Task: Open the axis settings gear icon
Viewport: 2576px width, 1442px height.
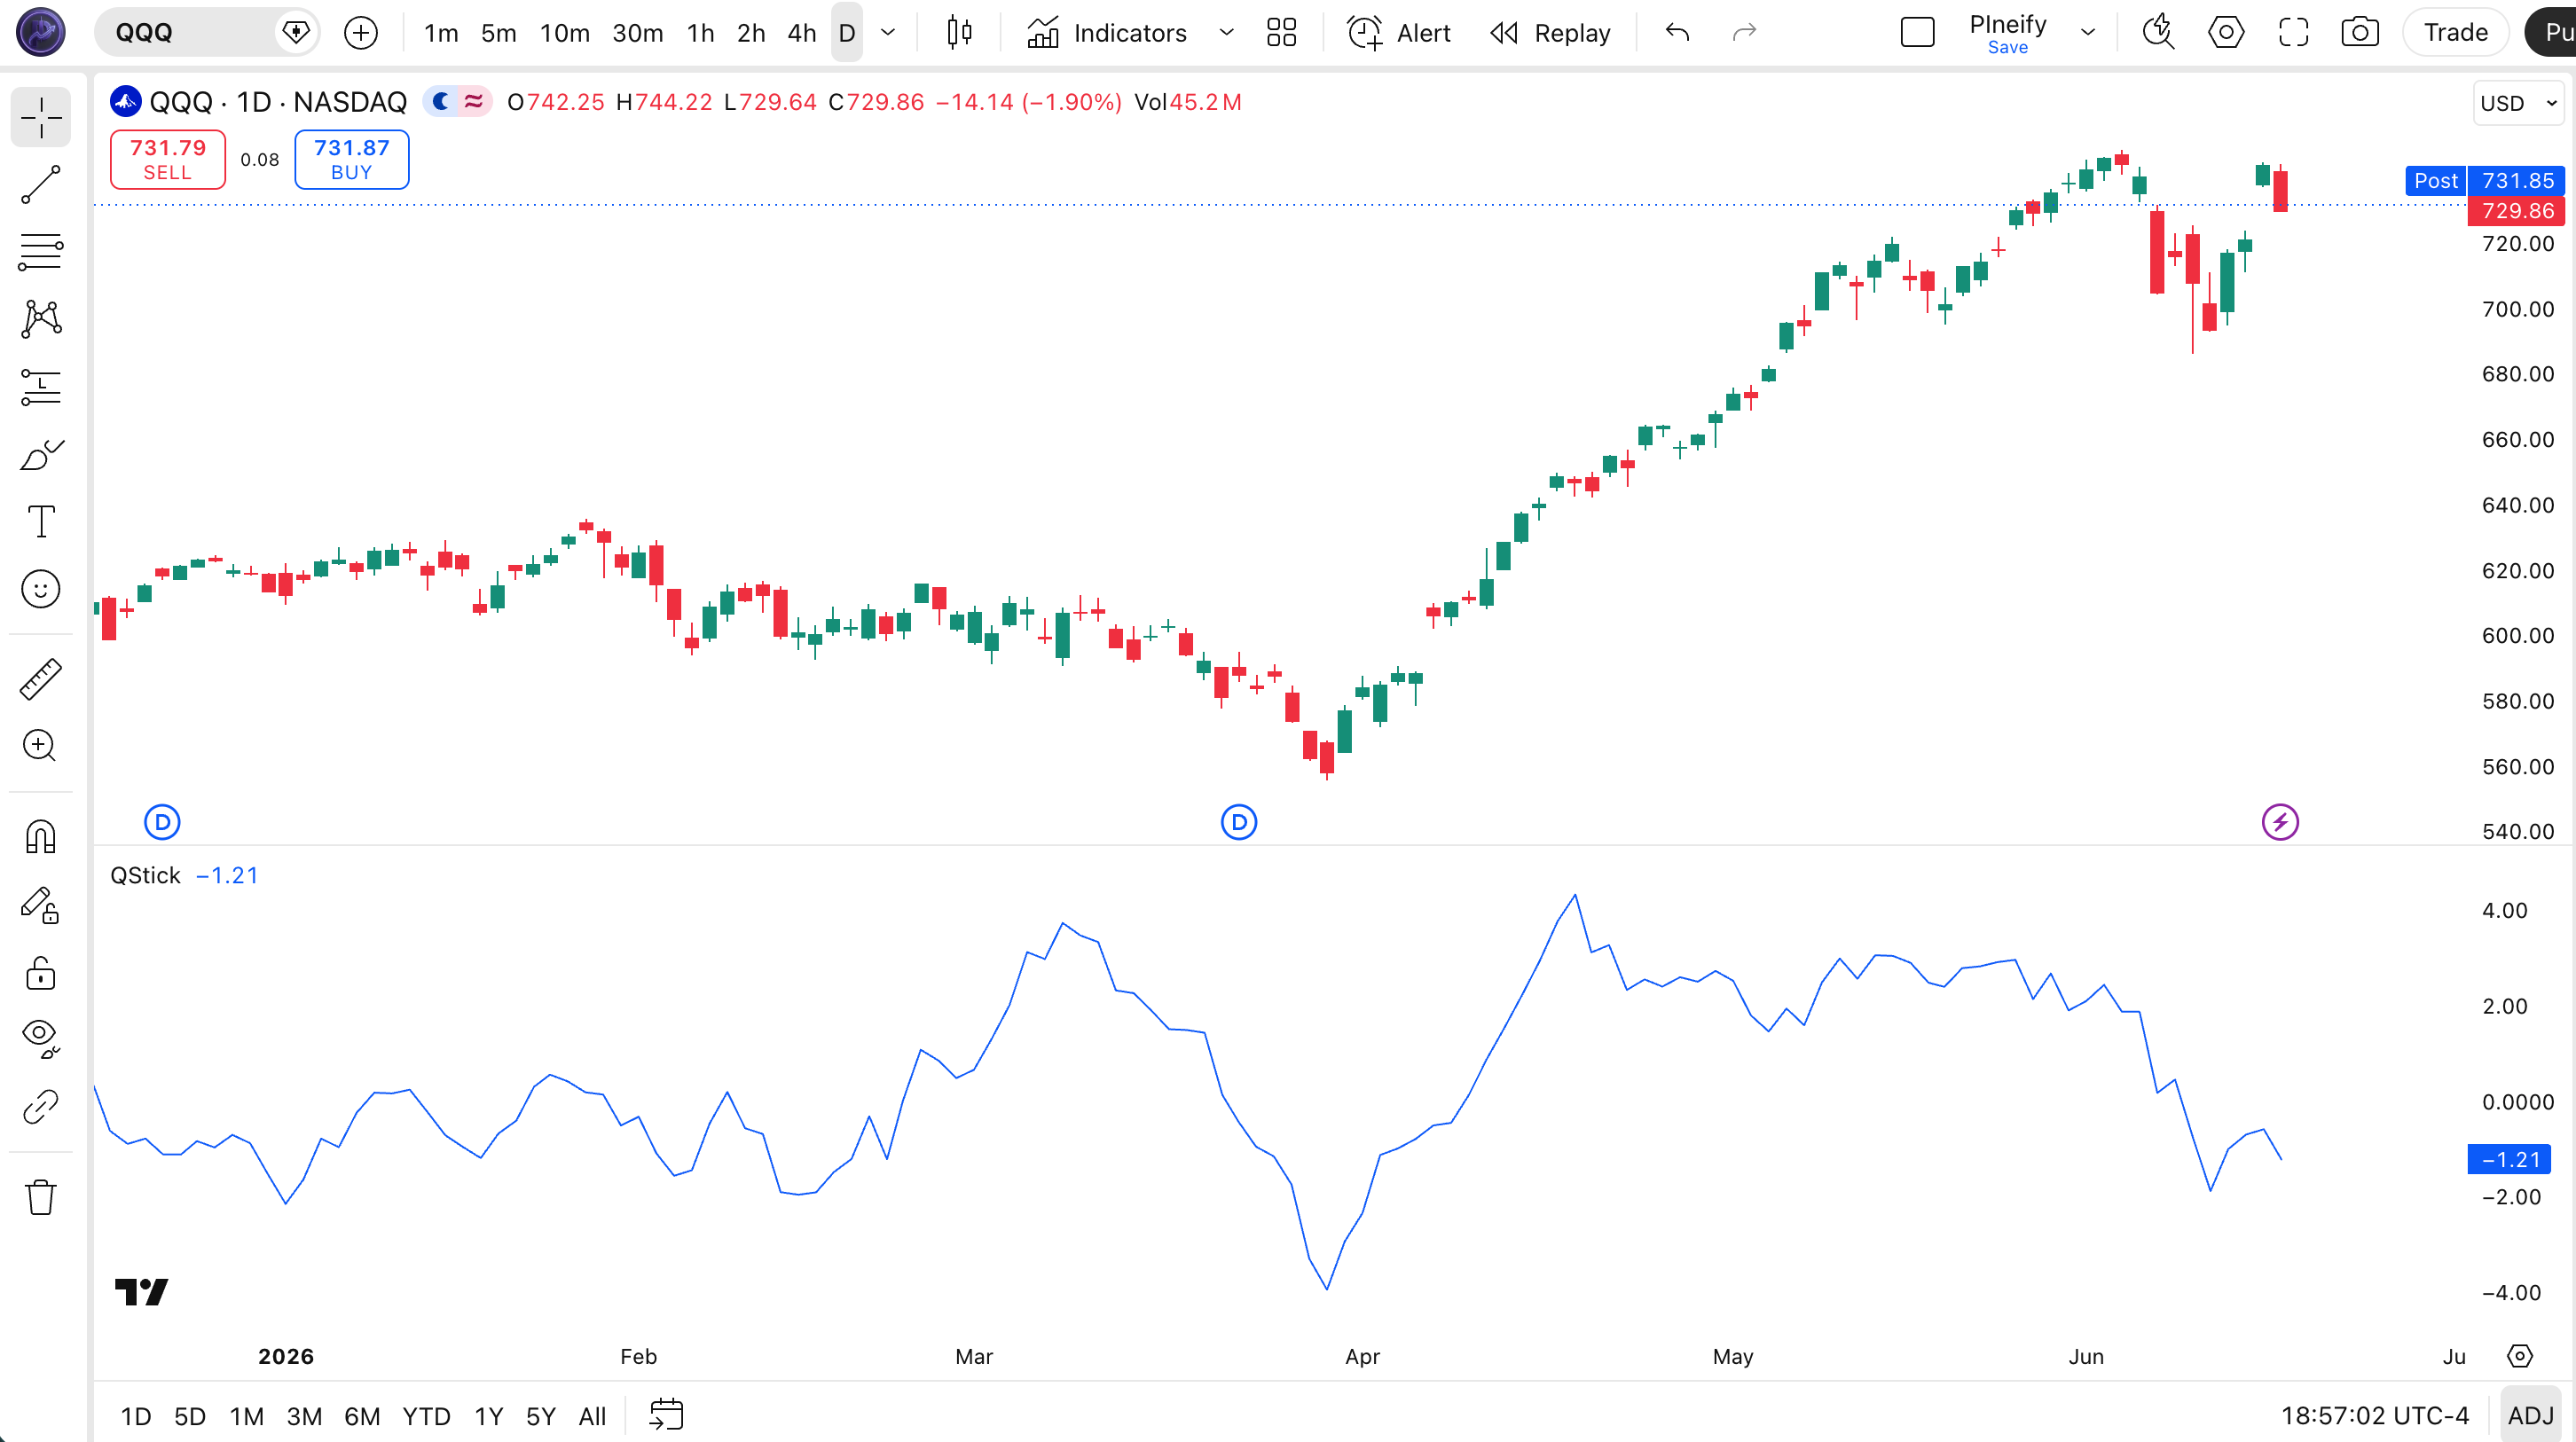Action: tap(2519, 1356)
